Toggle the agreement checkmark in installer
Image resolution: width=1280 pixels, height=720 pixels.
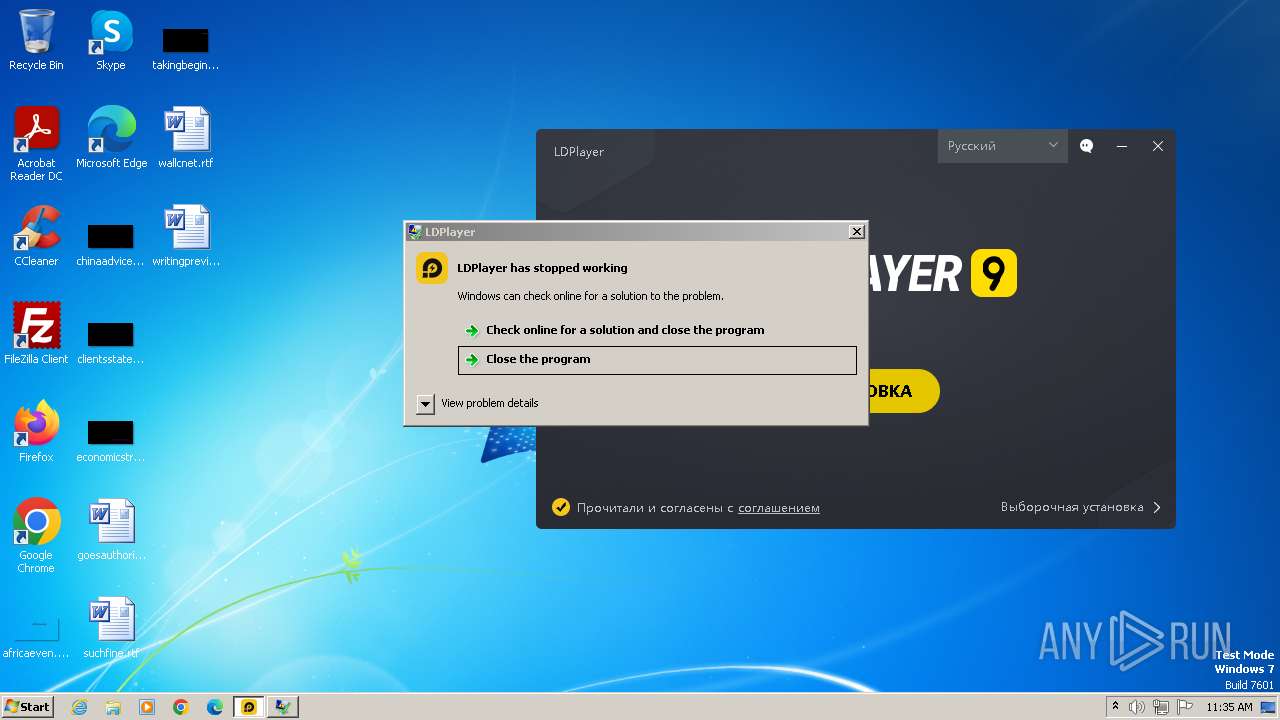561,507
